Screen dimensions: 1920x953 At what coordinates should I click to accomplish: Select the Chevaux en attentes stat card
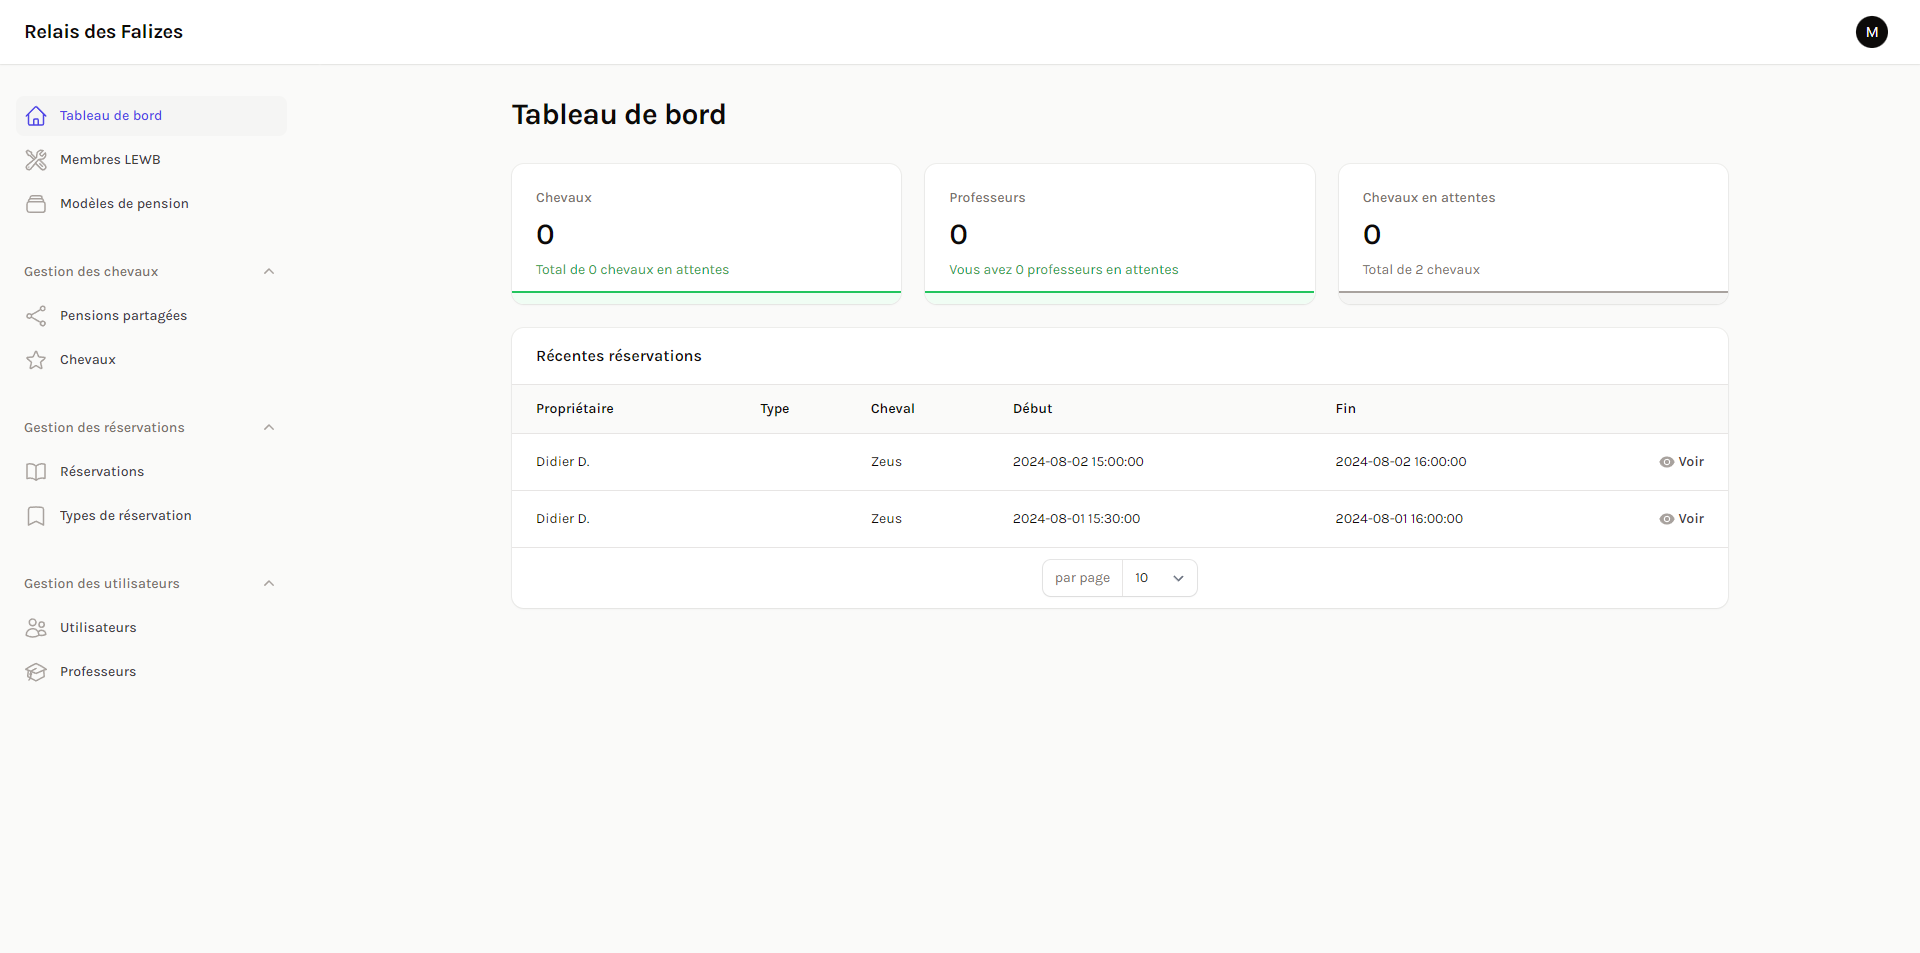point(1532,233)
